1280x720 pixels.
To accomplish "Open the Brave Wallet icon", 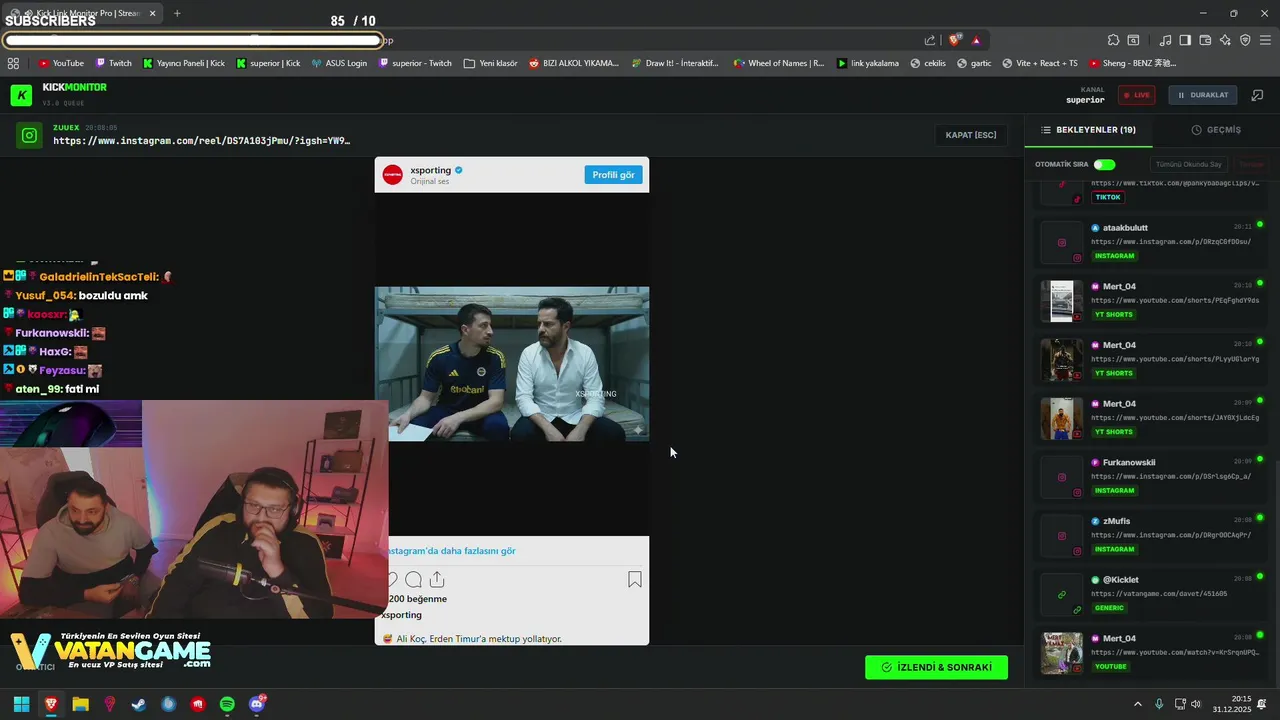I will click(1205, 40).
